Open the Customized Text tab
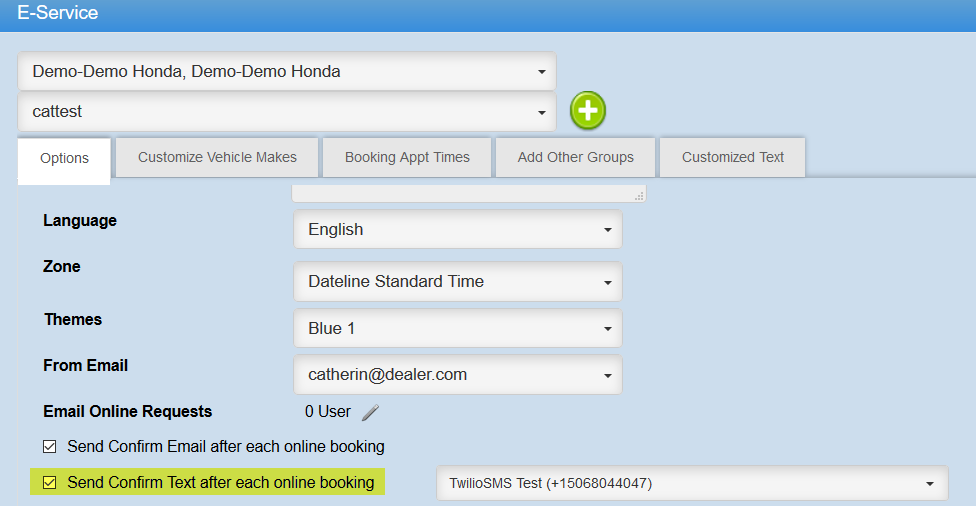The width and height of the screenshot is (976, 506). click(732, 157)
